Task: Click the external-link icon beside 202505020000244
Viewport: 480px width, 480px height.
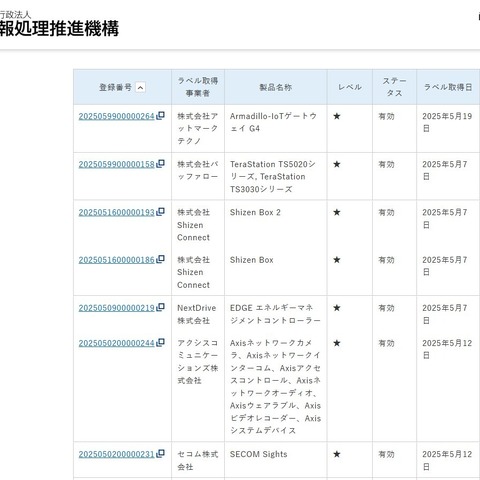Action: pos(160,342)
